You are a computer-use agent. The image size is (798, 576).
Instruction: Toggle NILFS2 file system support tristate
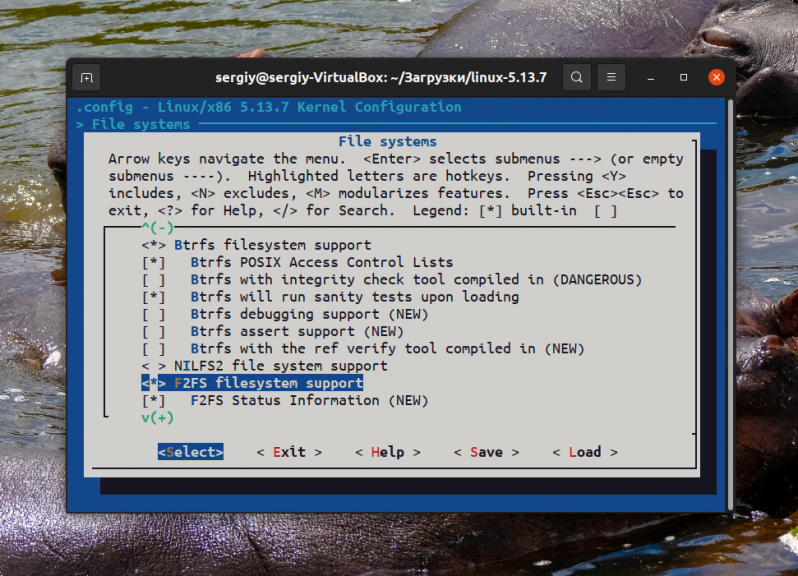tap(154, 366)
